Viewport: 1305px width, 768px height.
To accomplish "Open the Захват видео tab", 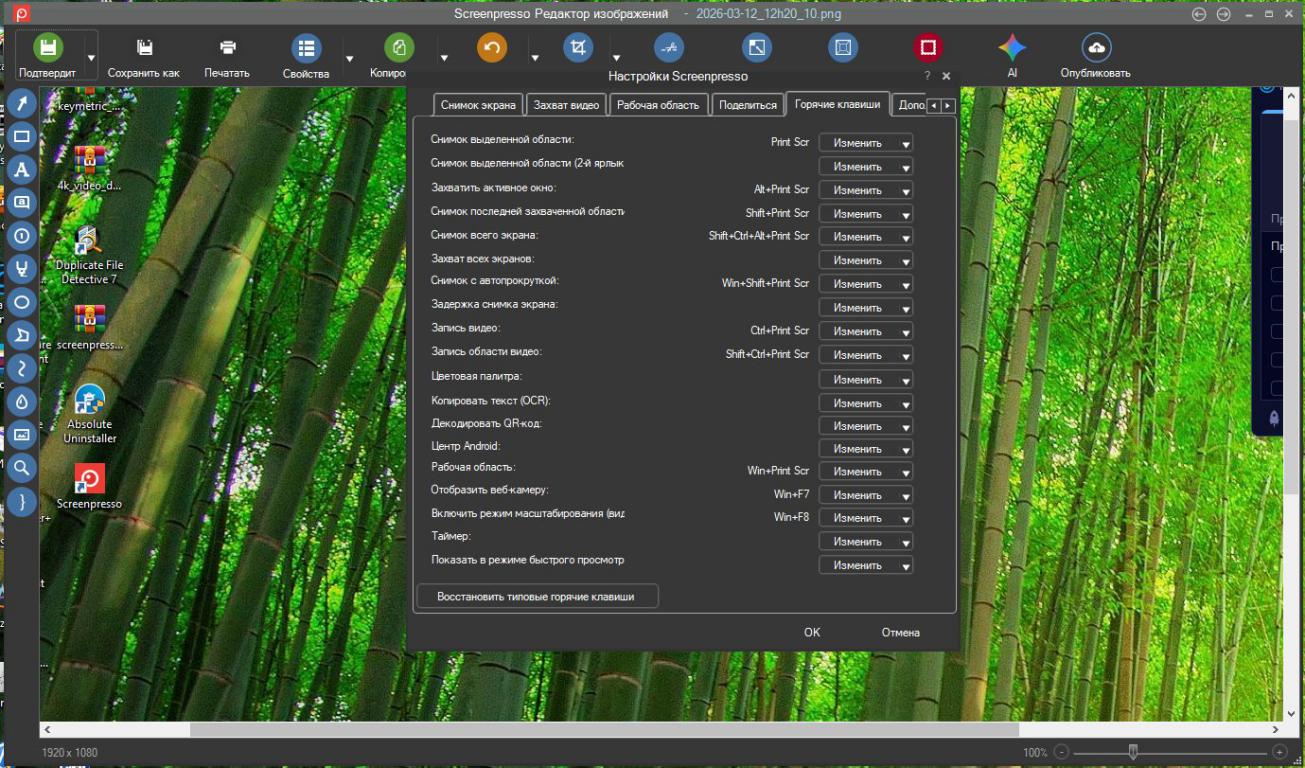I will click(x=566, y=105).
